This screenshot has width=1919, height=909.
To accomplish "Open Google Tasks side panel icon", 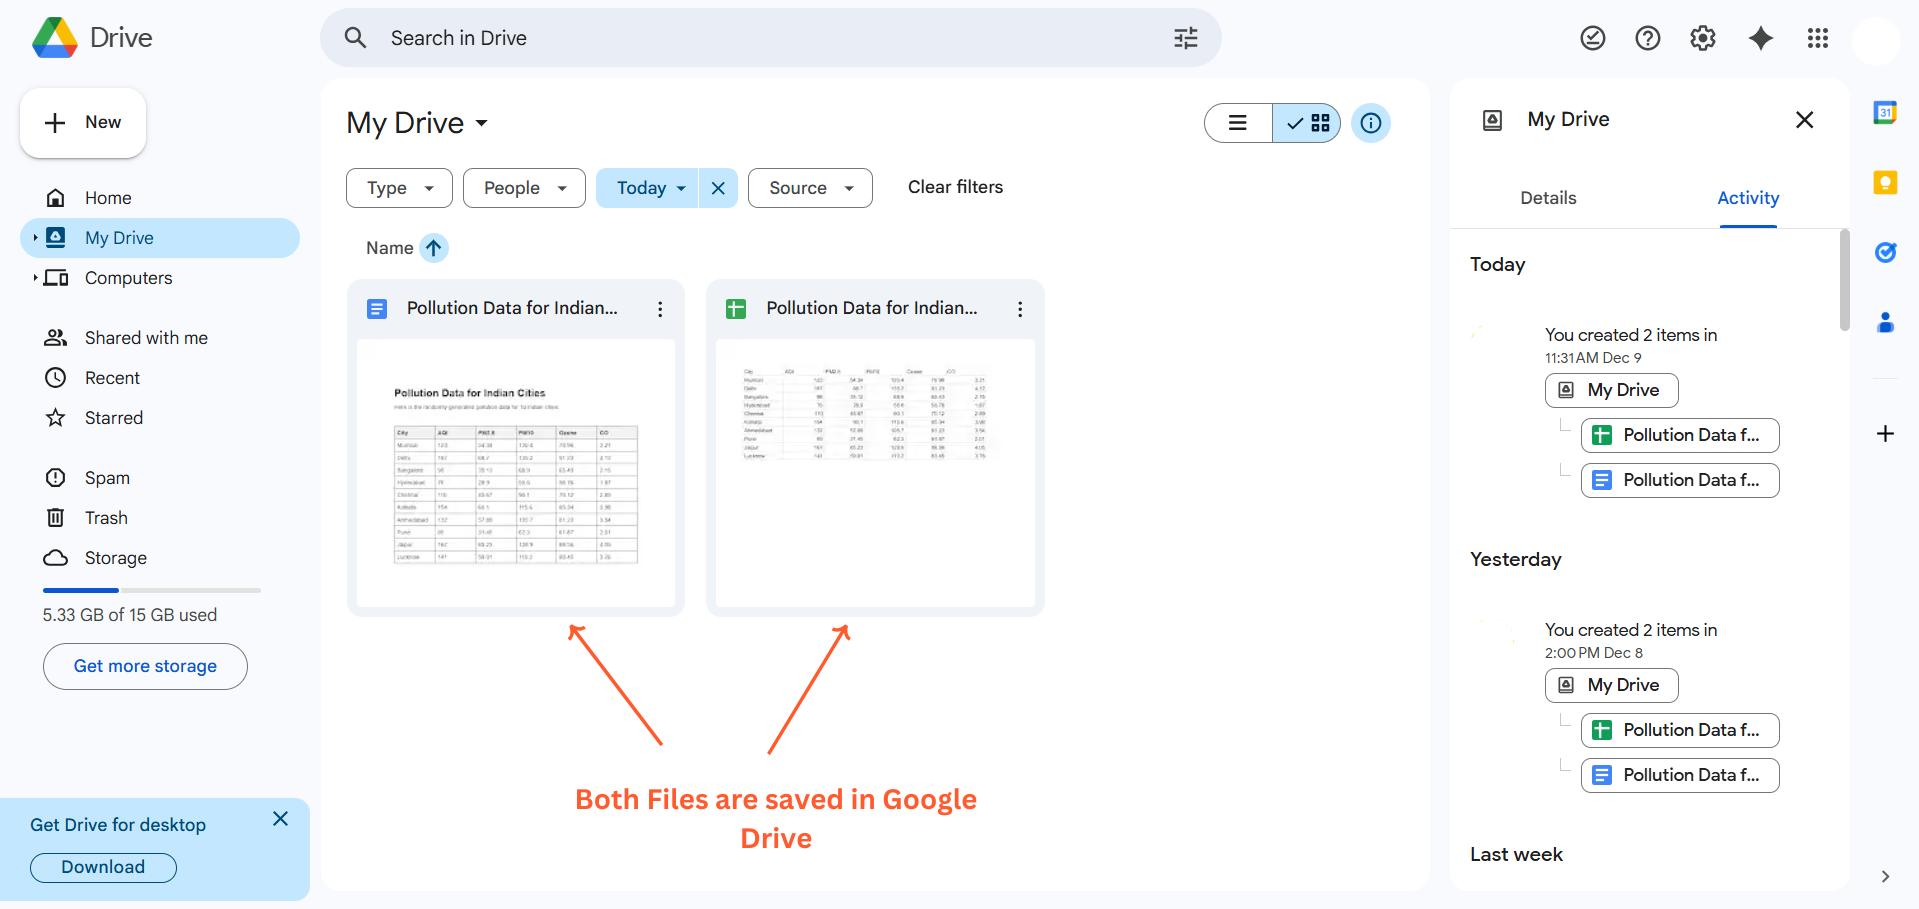I will 1885,252.
